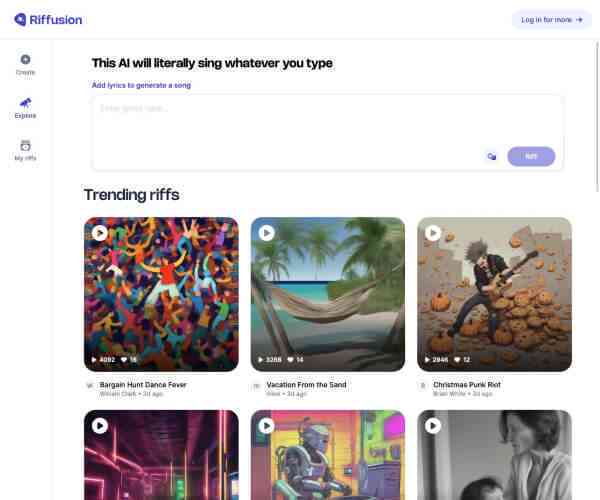Like the Vacation From the Sand riff

click(290, 360)
